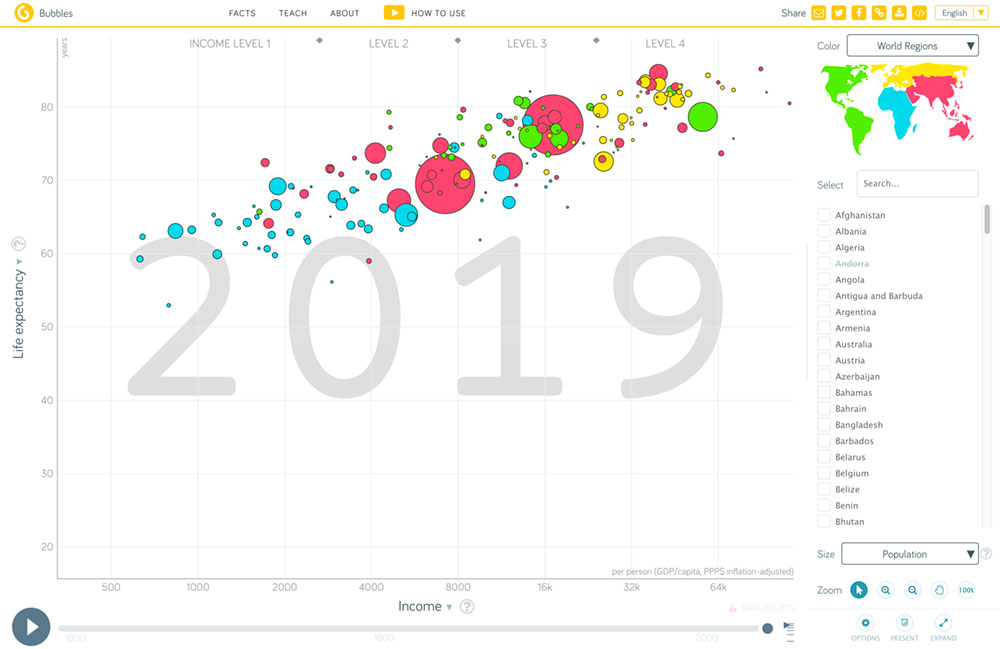The height and width of the screenshot is (649, 1000).
Task: Share the chart via Twitter
Action: pyautogui.click(x=839, y=13)
